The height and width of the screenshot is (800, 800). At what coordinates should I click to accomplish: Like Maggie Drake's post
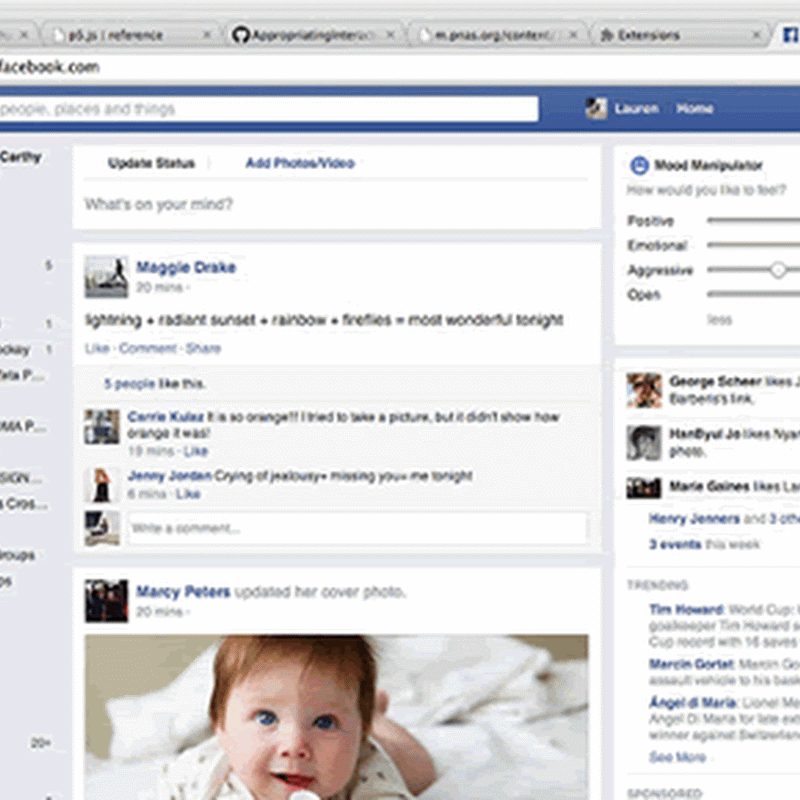pos(97,348)
